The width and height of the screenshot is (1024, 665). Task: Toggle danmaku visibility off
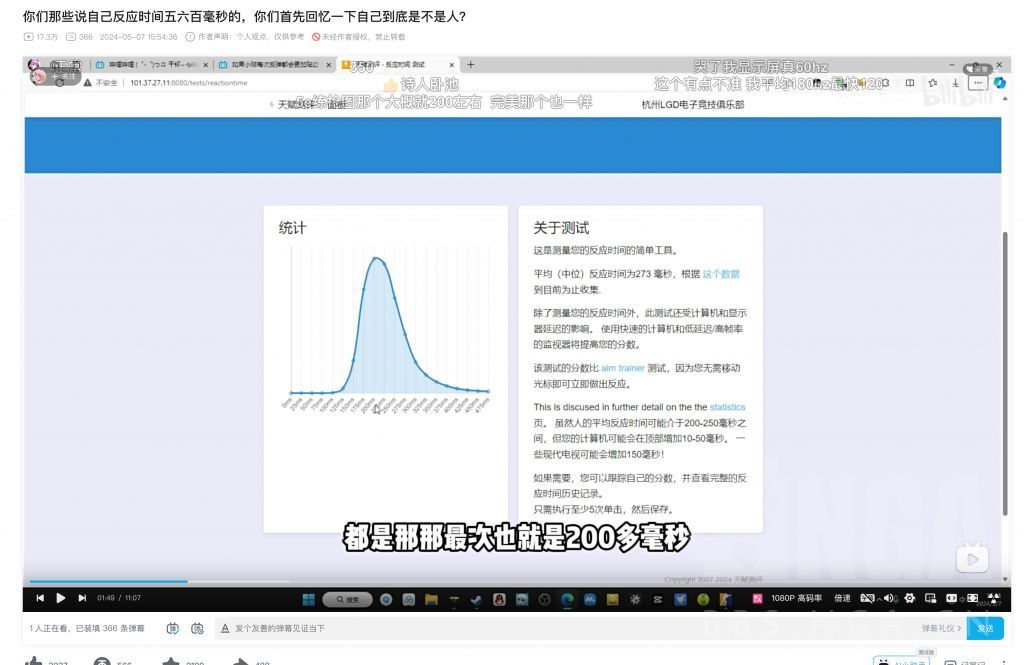pyautogui.click(x=866, y=598)
